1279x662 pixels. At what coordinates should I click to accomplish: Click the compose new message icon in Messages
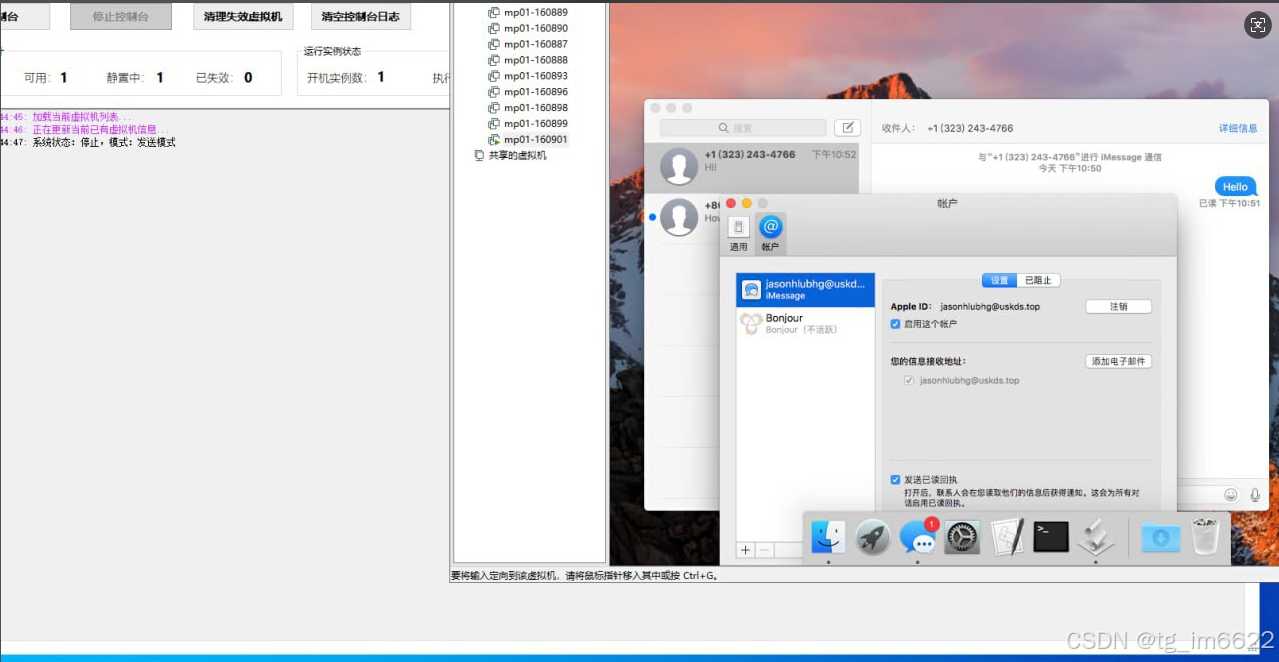[x=847, y=128]
